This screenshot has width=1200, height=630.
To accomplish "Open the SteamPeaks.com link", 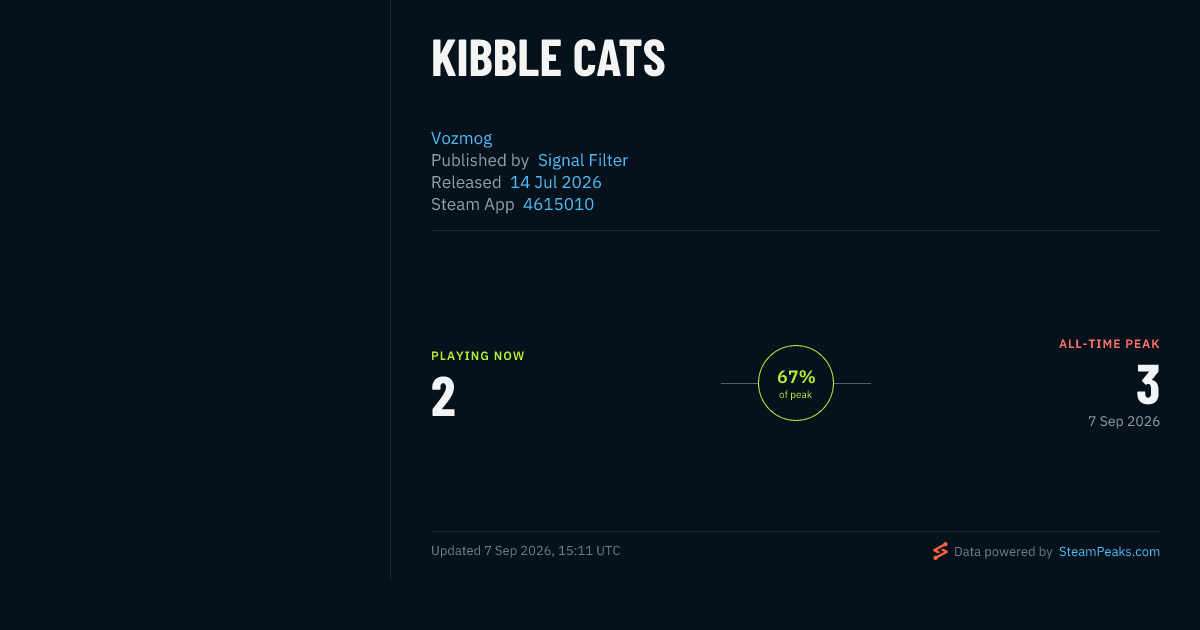I will 1109,551.
